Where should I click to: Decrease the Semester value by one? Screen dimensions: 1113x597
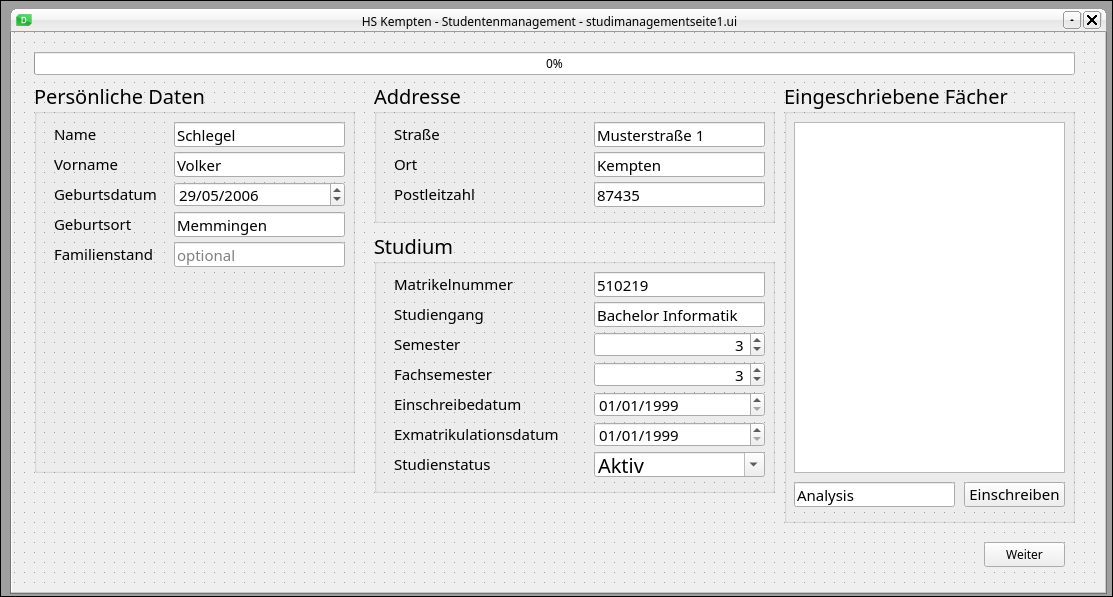[x=757, y=350]
